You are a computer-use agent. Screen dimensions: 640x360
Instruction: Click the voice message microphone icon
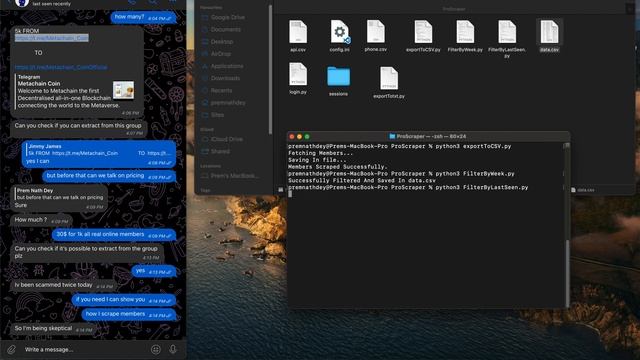[x=173, y=349]
